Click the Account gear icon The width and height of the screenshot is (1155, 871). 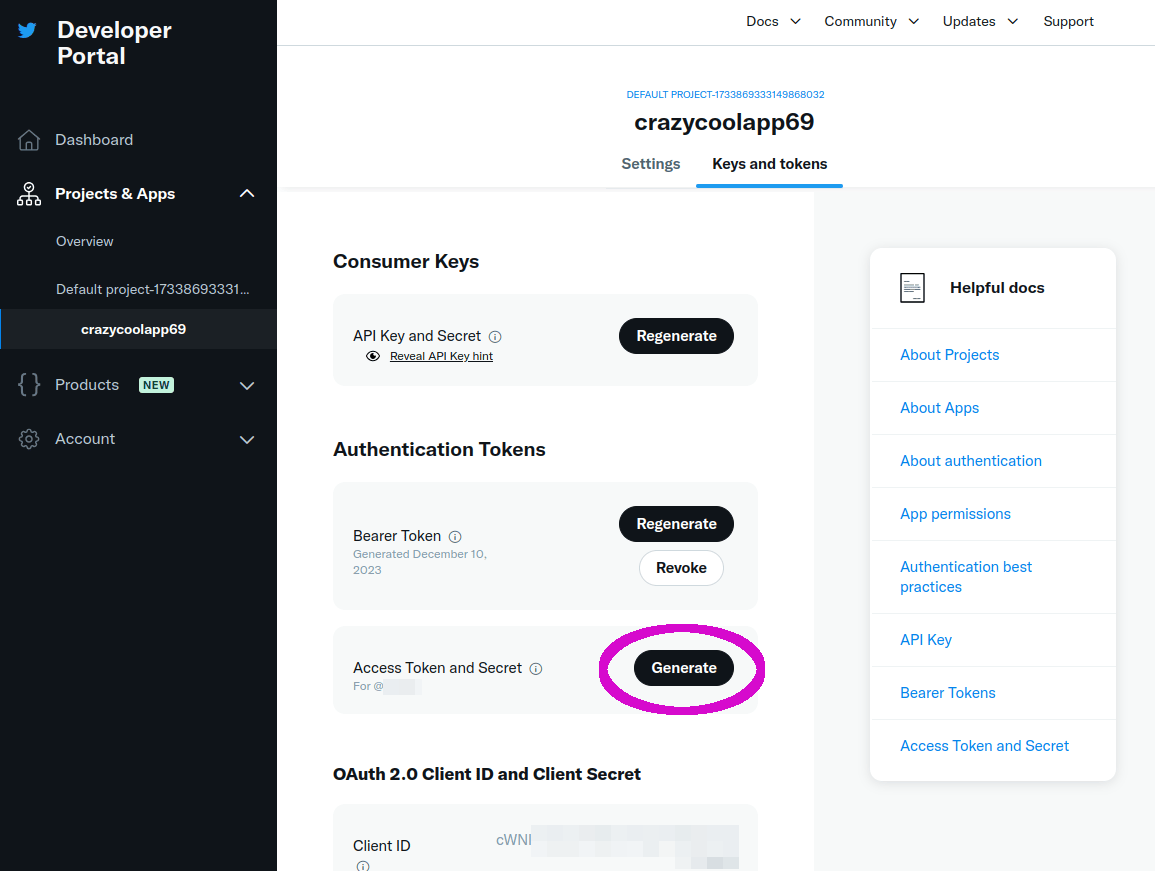pos(29,439)
